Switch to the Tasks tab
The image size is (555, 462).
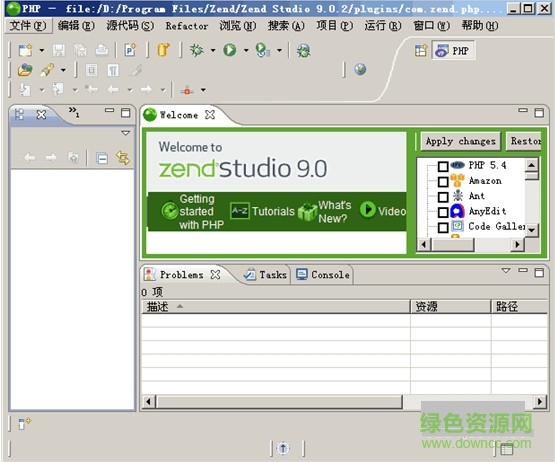click(265, 274)
